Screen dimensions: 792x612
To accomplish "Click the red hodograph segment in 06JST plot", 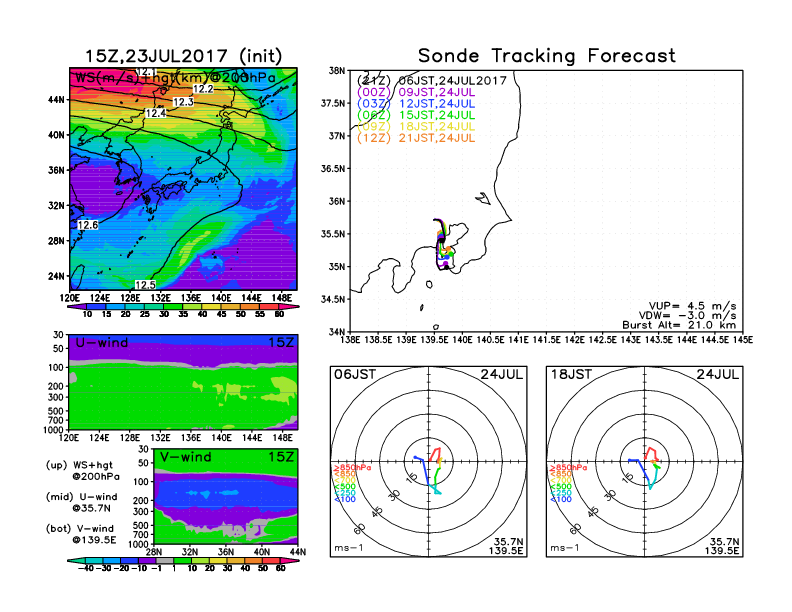I will [434, 454].
